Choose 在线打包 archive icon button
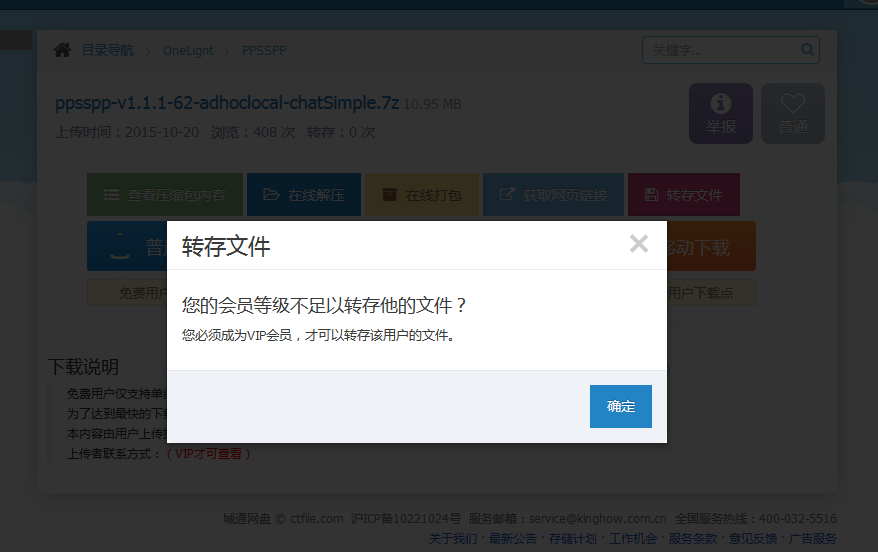 (421, 195)
